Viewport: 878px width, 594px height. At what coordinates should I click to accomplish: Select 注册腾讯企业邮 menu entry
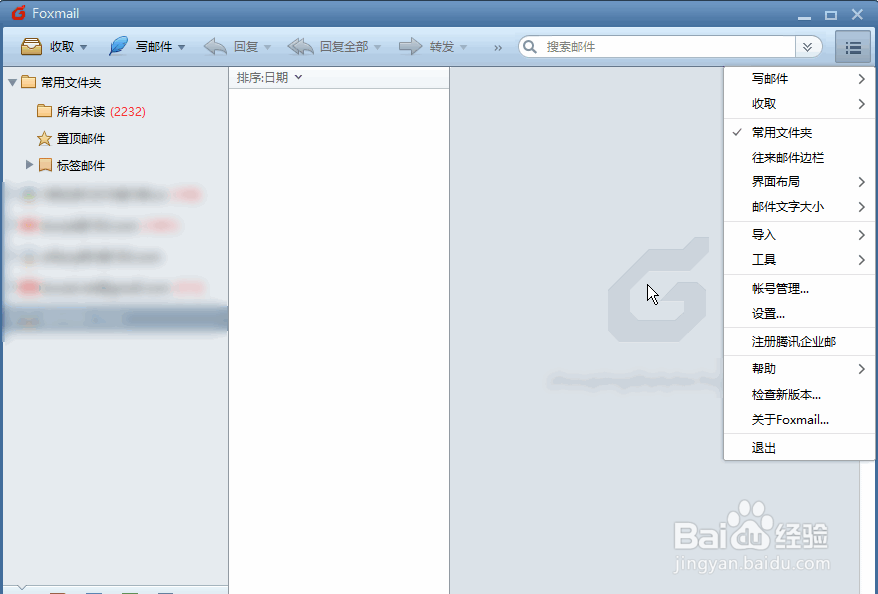pyautogui.click(x=799, y=342)
